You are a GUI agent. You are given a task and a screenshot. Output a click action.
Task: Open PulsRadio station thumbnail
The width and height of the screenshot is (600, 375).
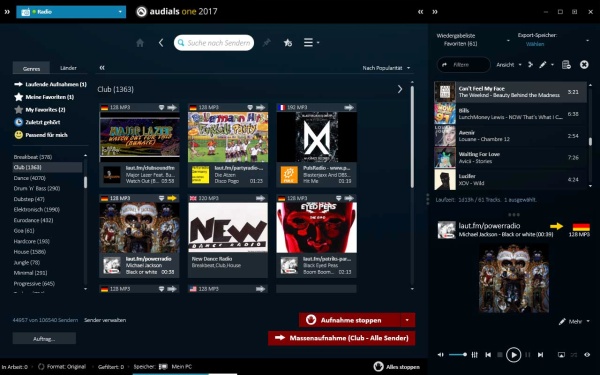(316, 137)
